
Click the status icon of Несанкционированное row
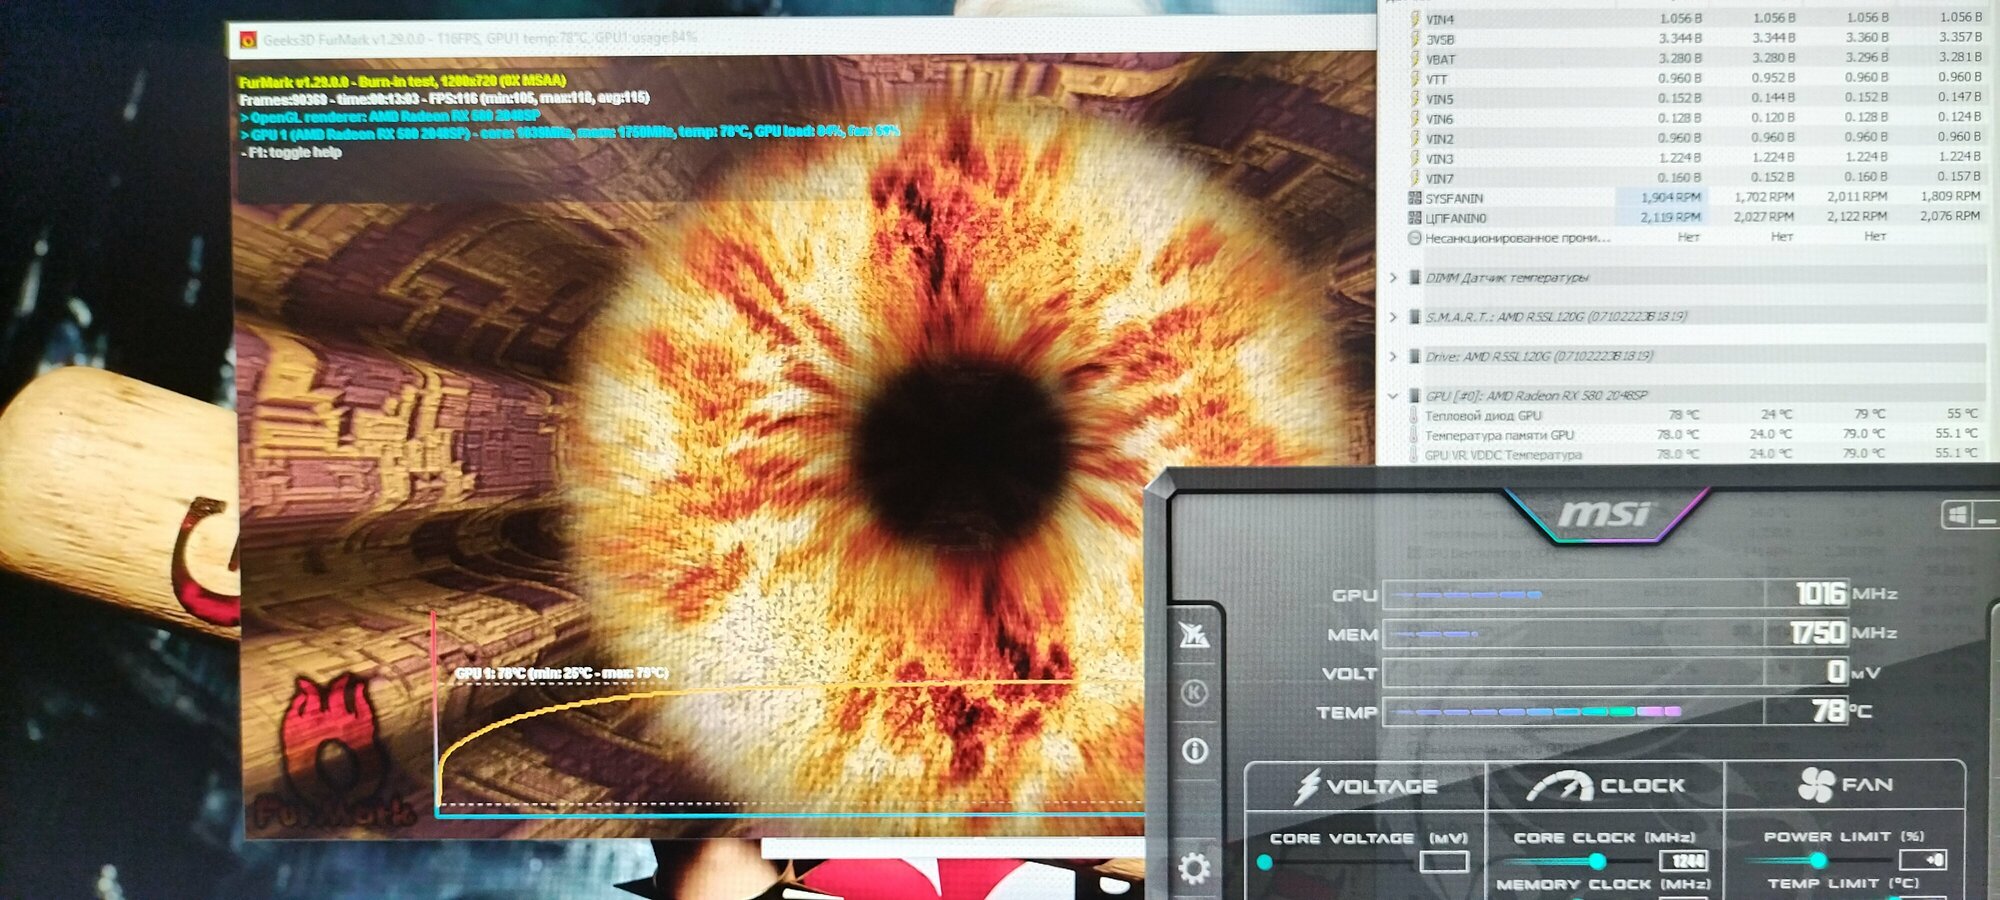click(1414, 238)
